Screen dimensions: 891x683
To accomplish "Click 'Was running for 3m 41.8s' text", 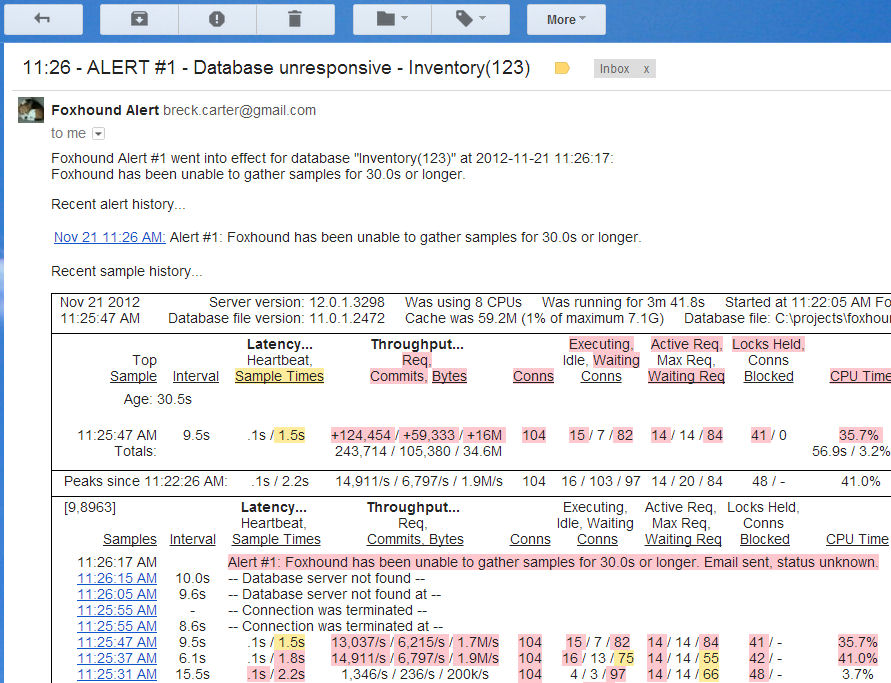I will [x=623, y=302].
